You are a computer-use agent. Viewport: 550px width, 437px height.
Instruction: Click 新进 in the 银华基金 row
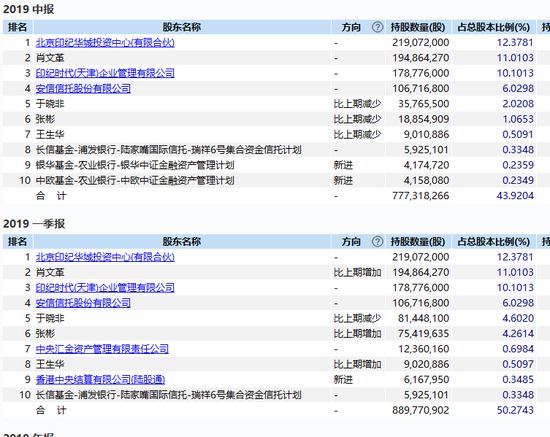343,165
